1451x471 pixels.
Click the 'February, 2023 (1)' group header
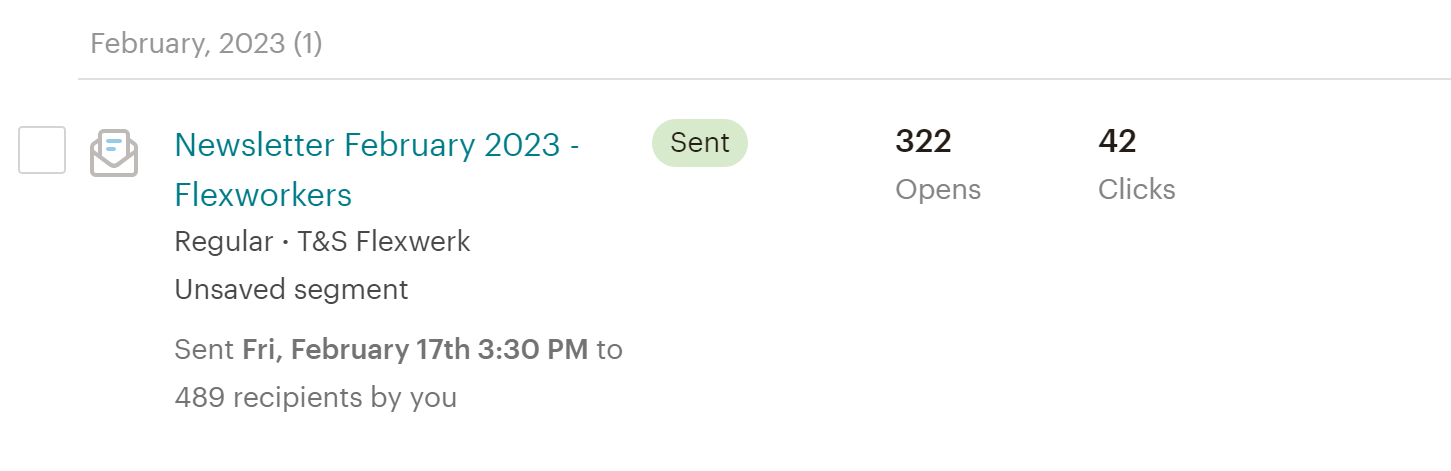pos(206,44)
